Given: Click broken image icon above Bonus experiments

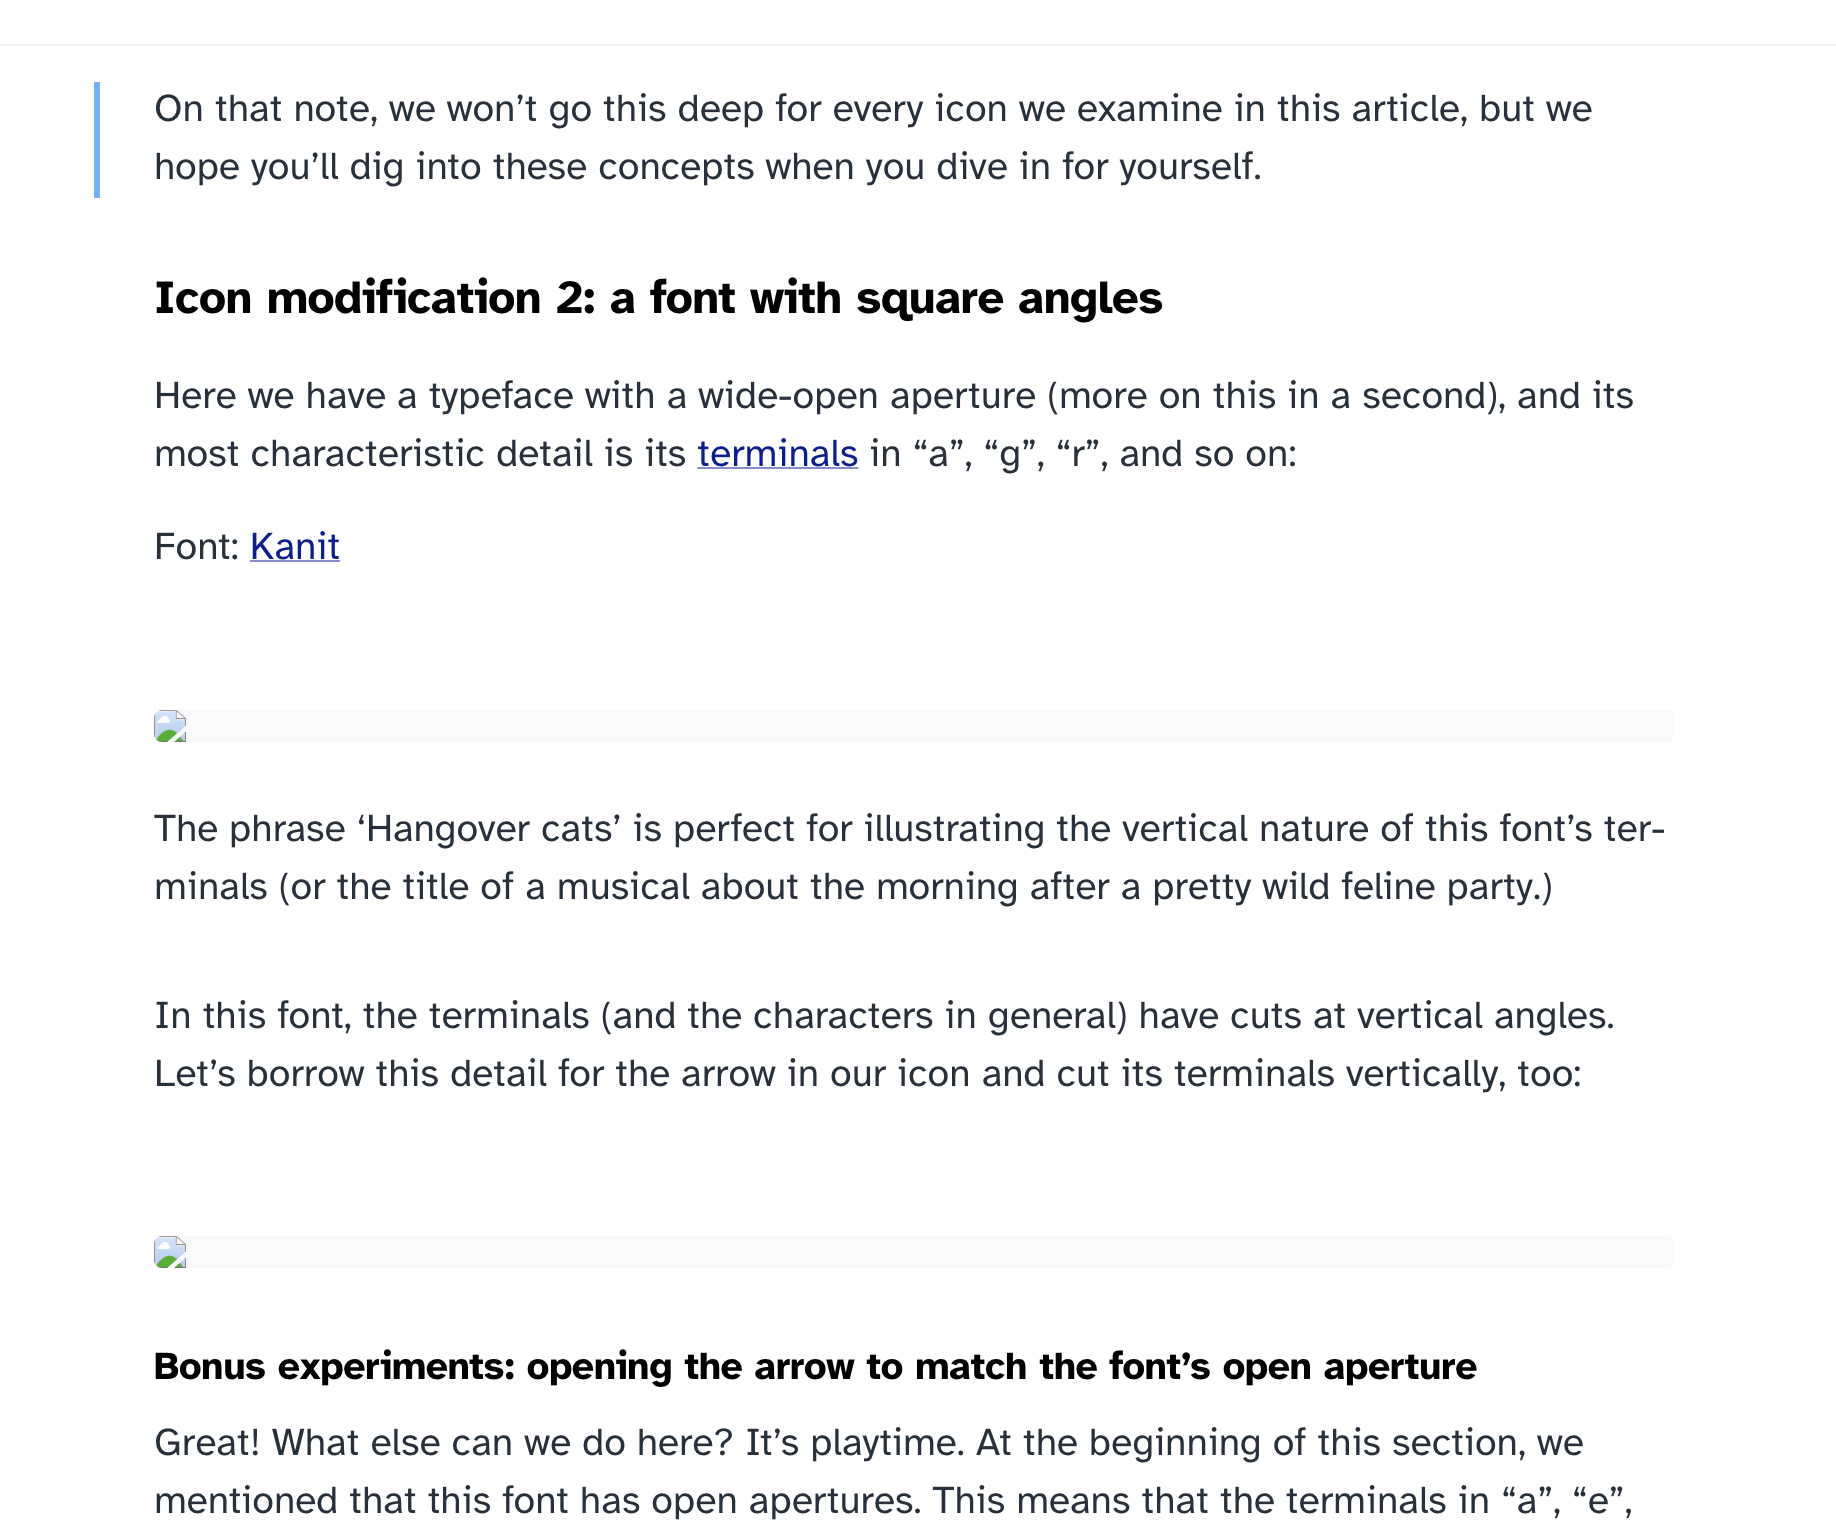Looking at the screenshot, I should 170,1252.
